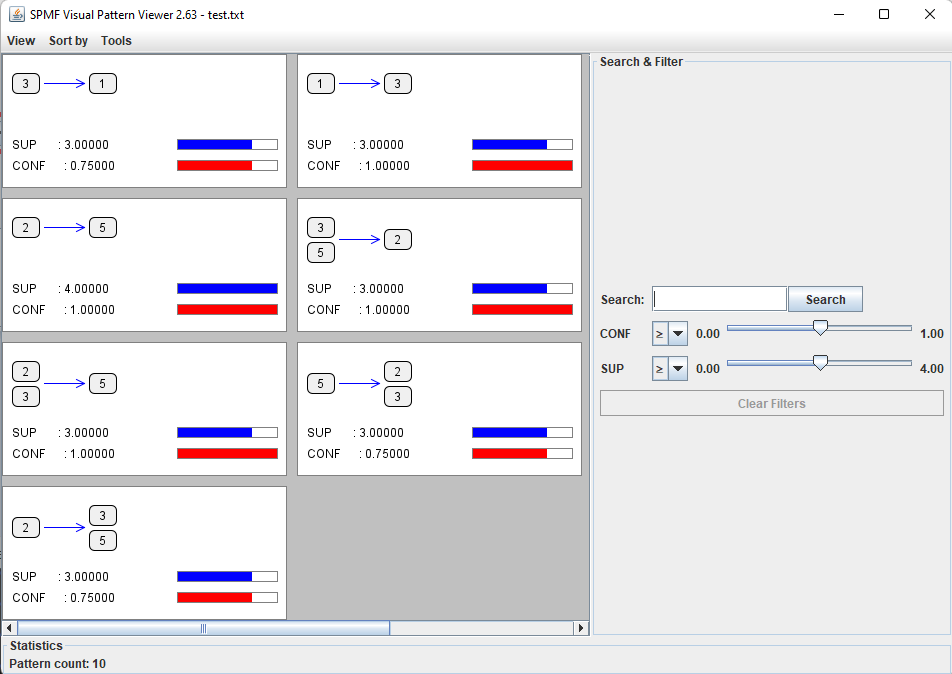Expand the SUP comparison operator dropdown
The image size is (952, 674).
(x=678, y=369)
